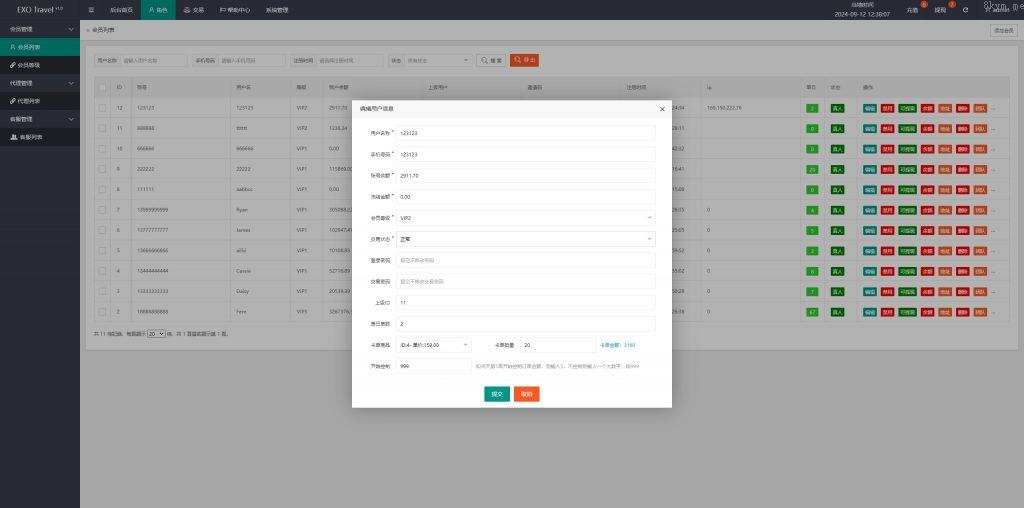
Task: Open the 交易状态 dropdown showing 正常
Action: tap(525, 239)
